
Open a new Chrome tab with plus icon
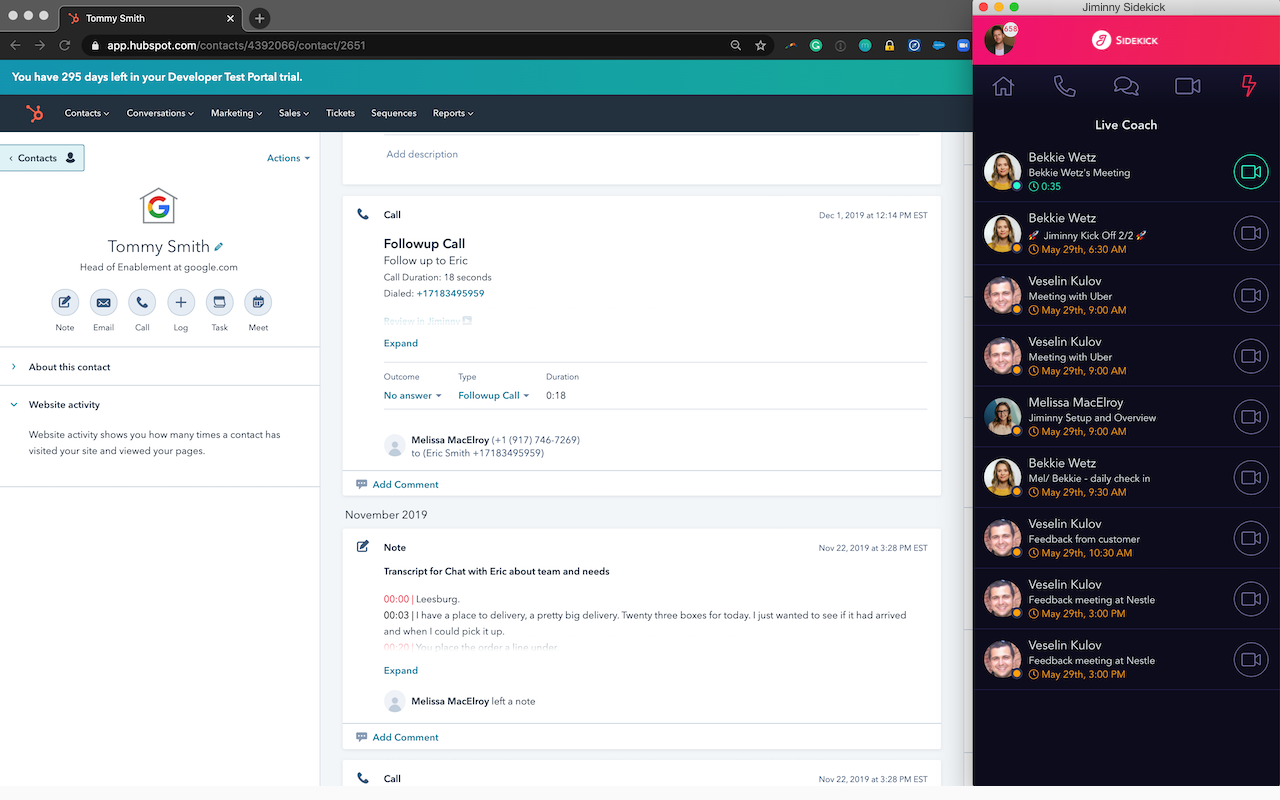click(259, 18)
